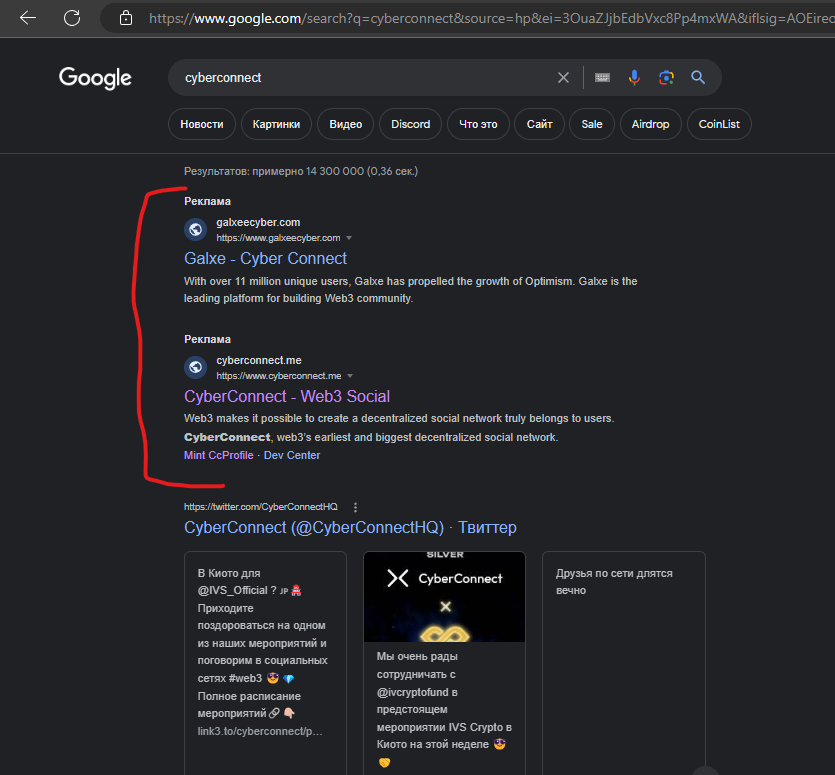Open the site security info icon
Viewport: 835px width, 775px height.
(x=126, y=17)
